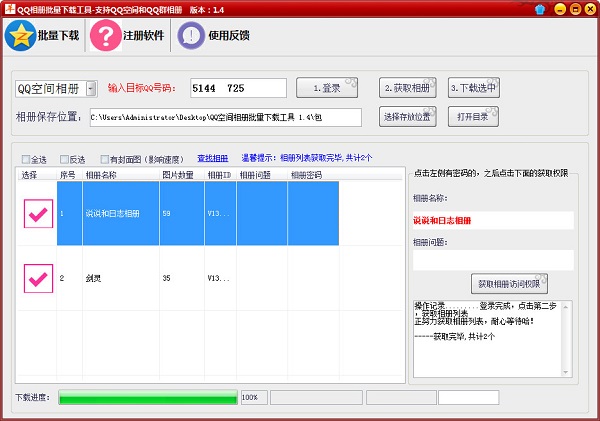
Task: Click the 选择 column header
Action: click(x=36, y=175)
